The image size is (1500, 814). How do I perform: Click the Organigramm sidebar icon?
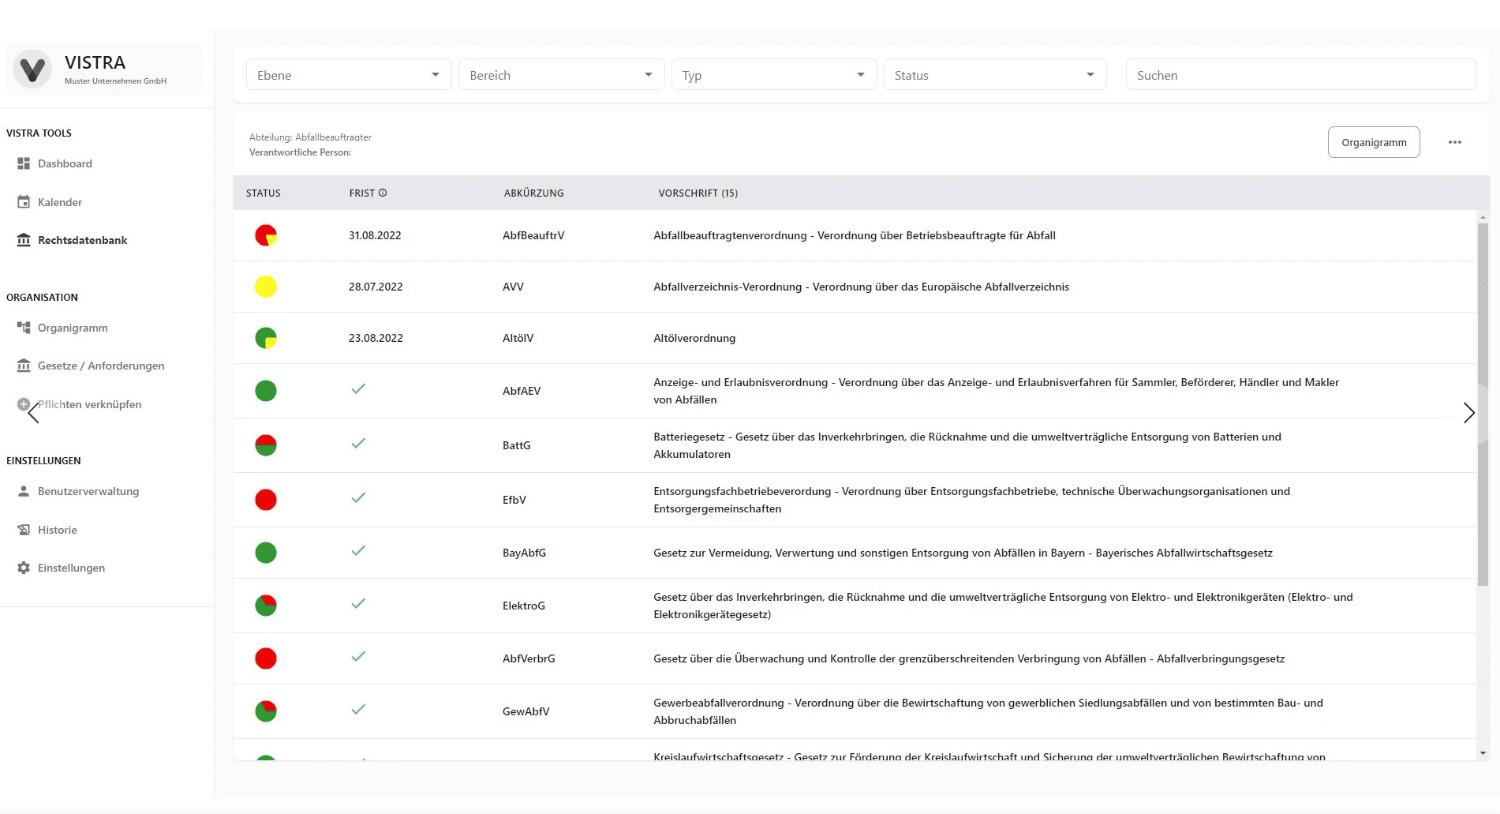[23, 327]
